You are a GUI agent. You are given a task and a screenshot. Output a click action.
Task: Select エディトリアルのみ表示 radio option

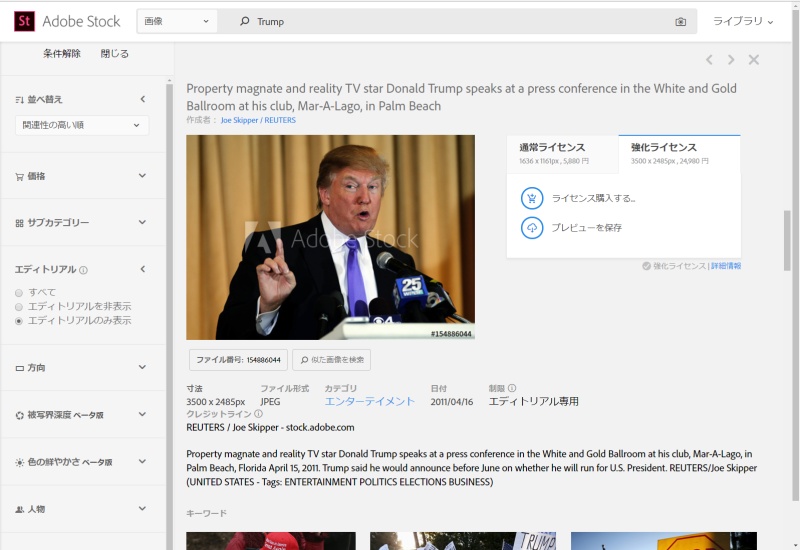(x=19, y=321)
